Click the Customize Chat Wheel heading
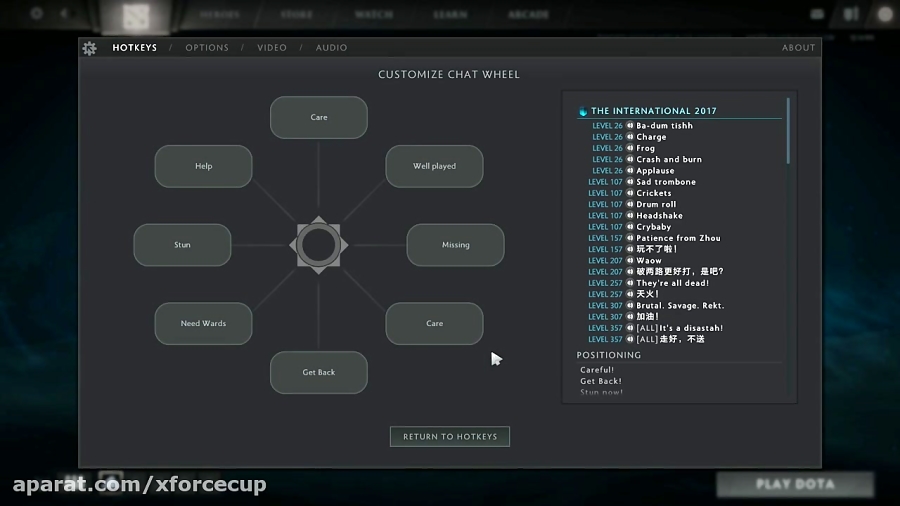 tap(449, 75)
